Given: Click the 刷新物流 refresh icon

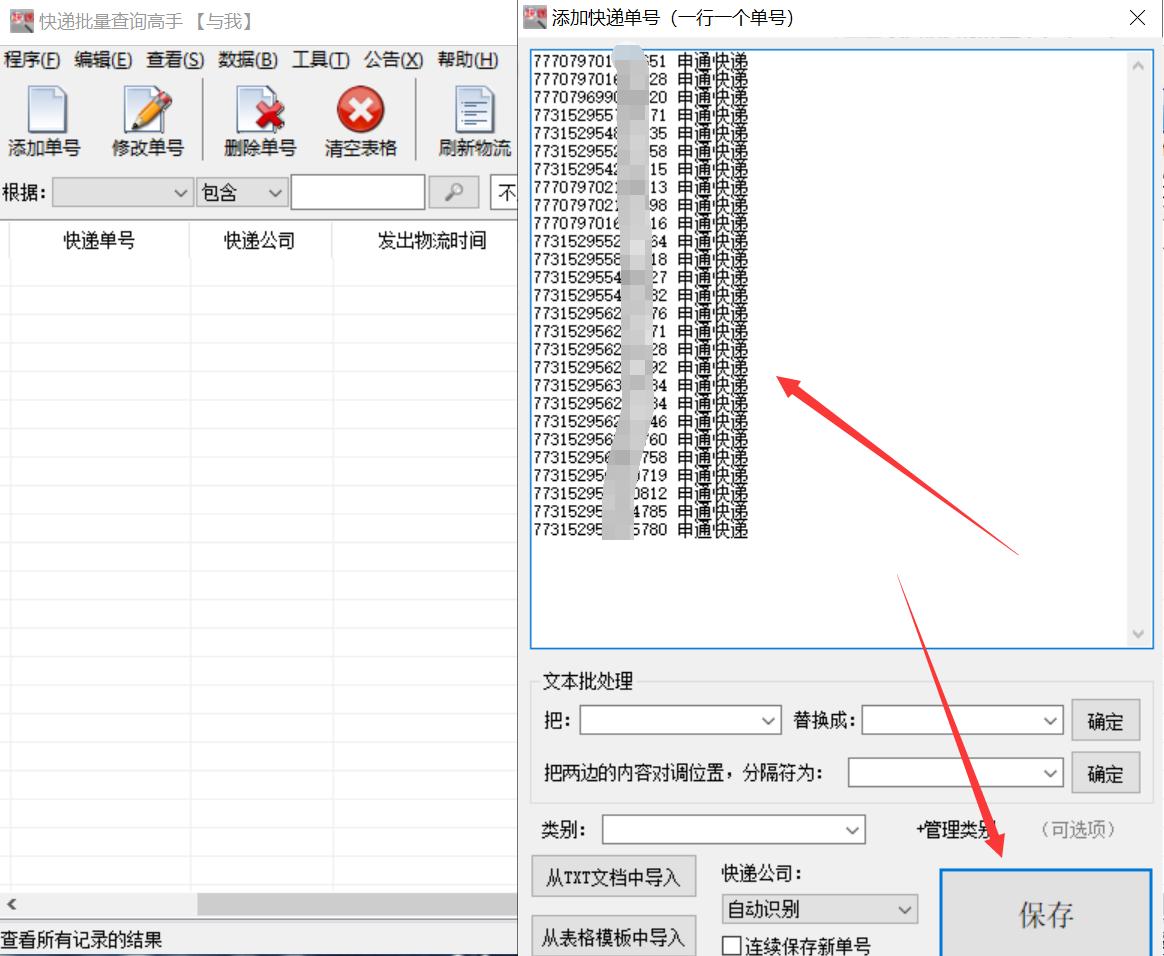Looking at the screenshot, I should (x=472, y=110).
